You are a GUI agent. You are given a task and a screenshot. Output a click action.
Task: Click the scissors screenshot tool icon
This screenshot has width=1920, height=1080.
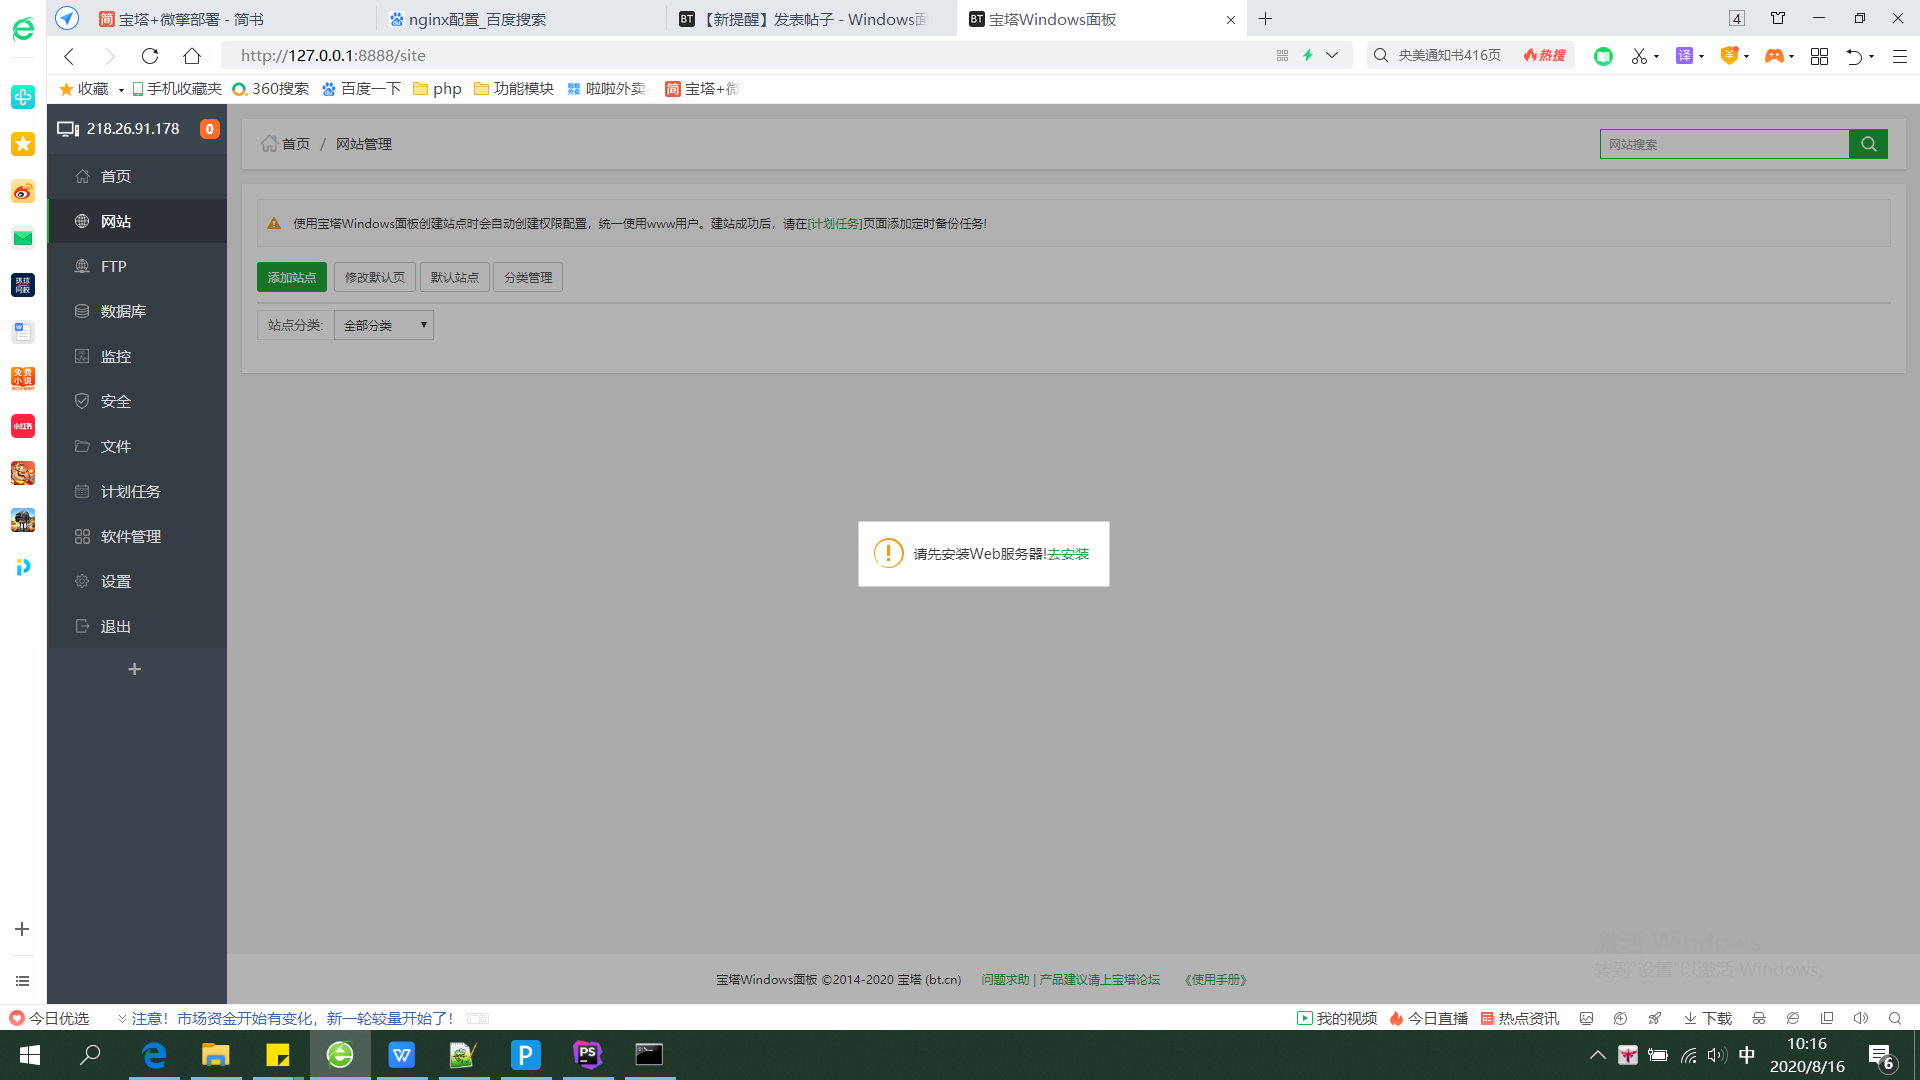(x=1639, y=56)
